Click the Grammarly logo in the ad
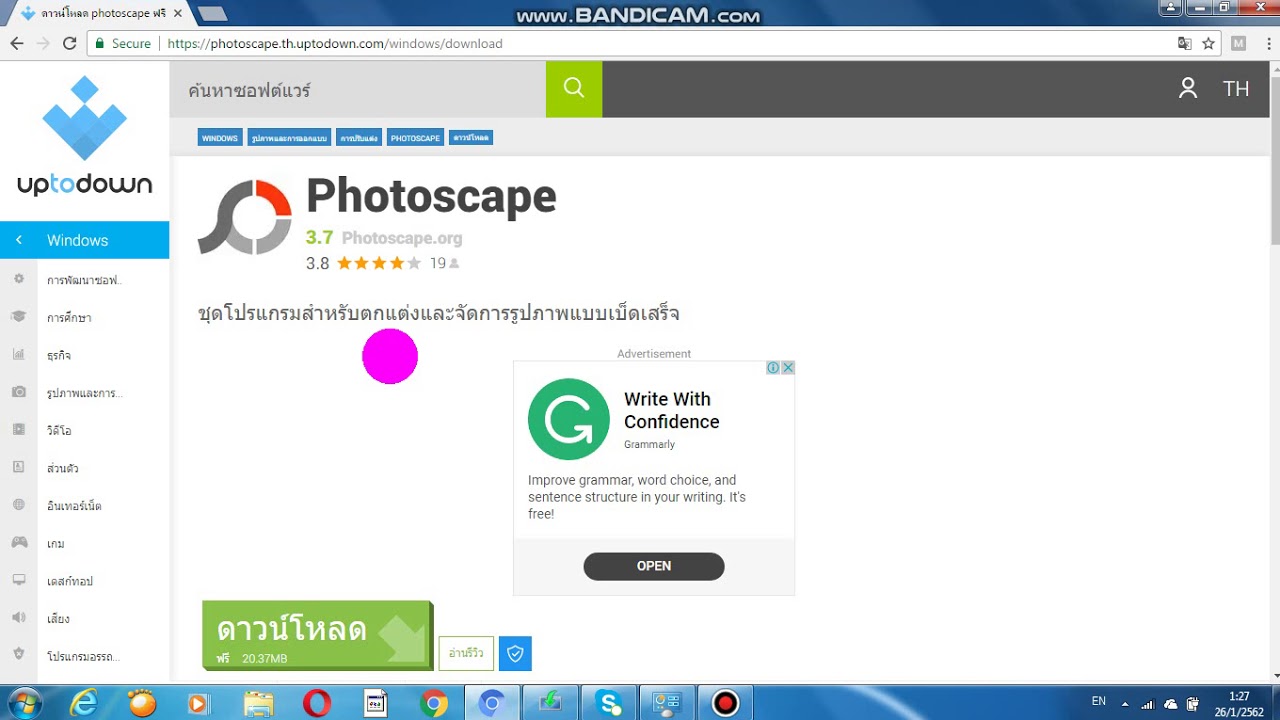 pos(569,419)
